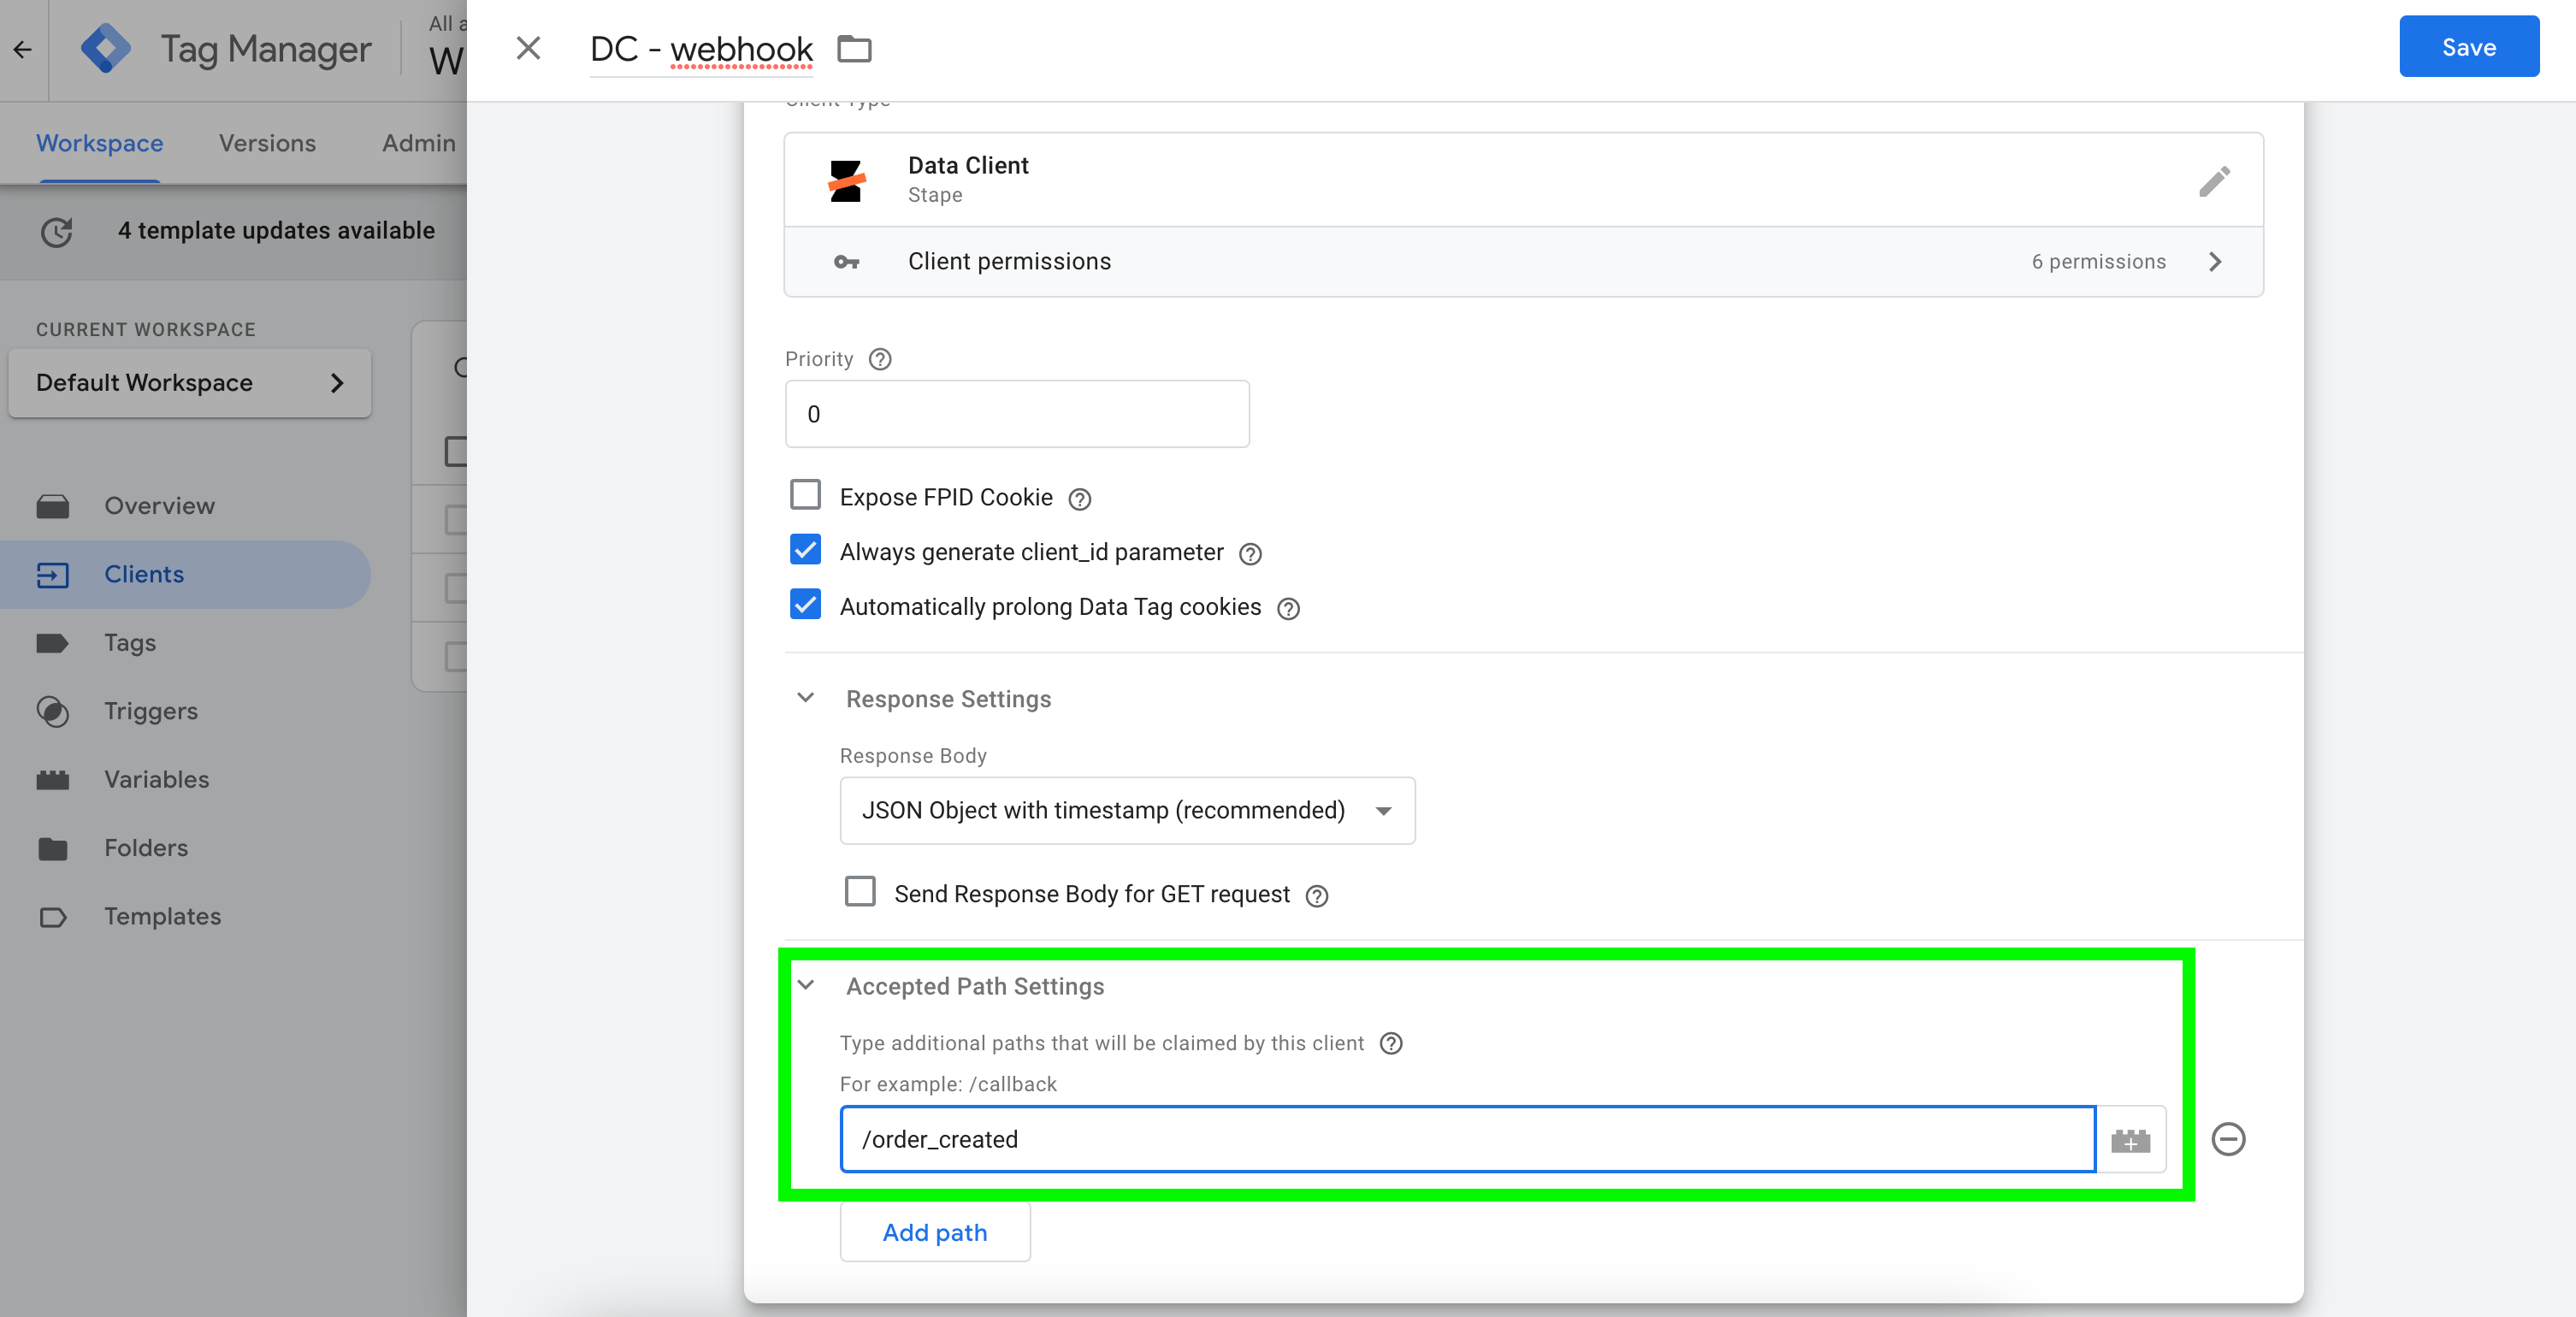
Task: Uncheck Automatically prolong Data Tag cookies
Action: [805, 604]
